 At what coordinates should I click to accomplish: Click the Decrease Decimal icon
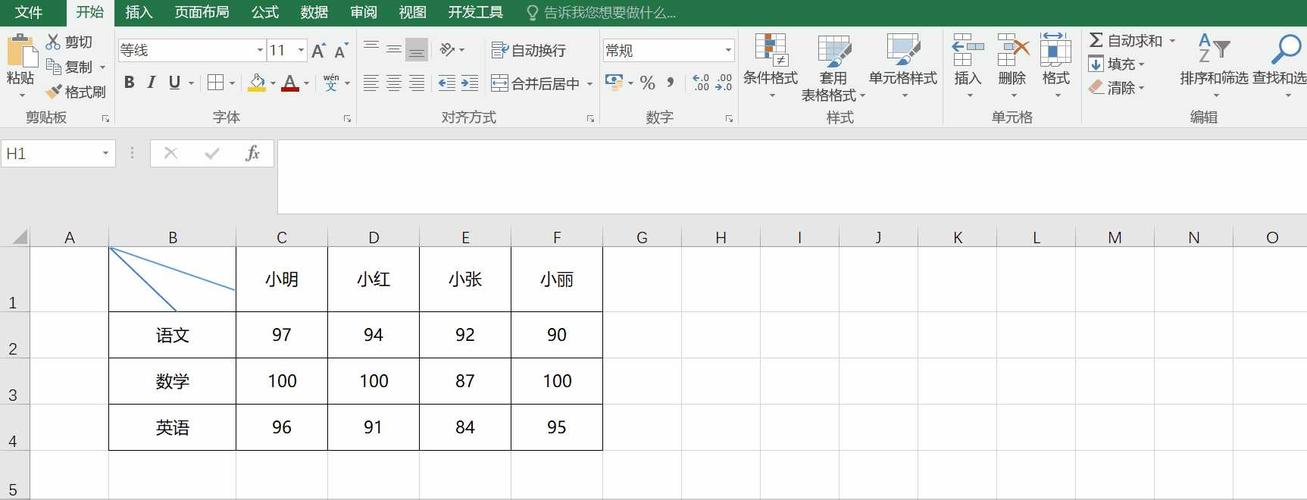[x=724, y=83]
